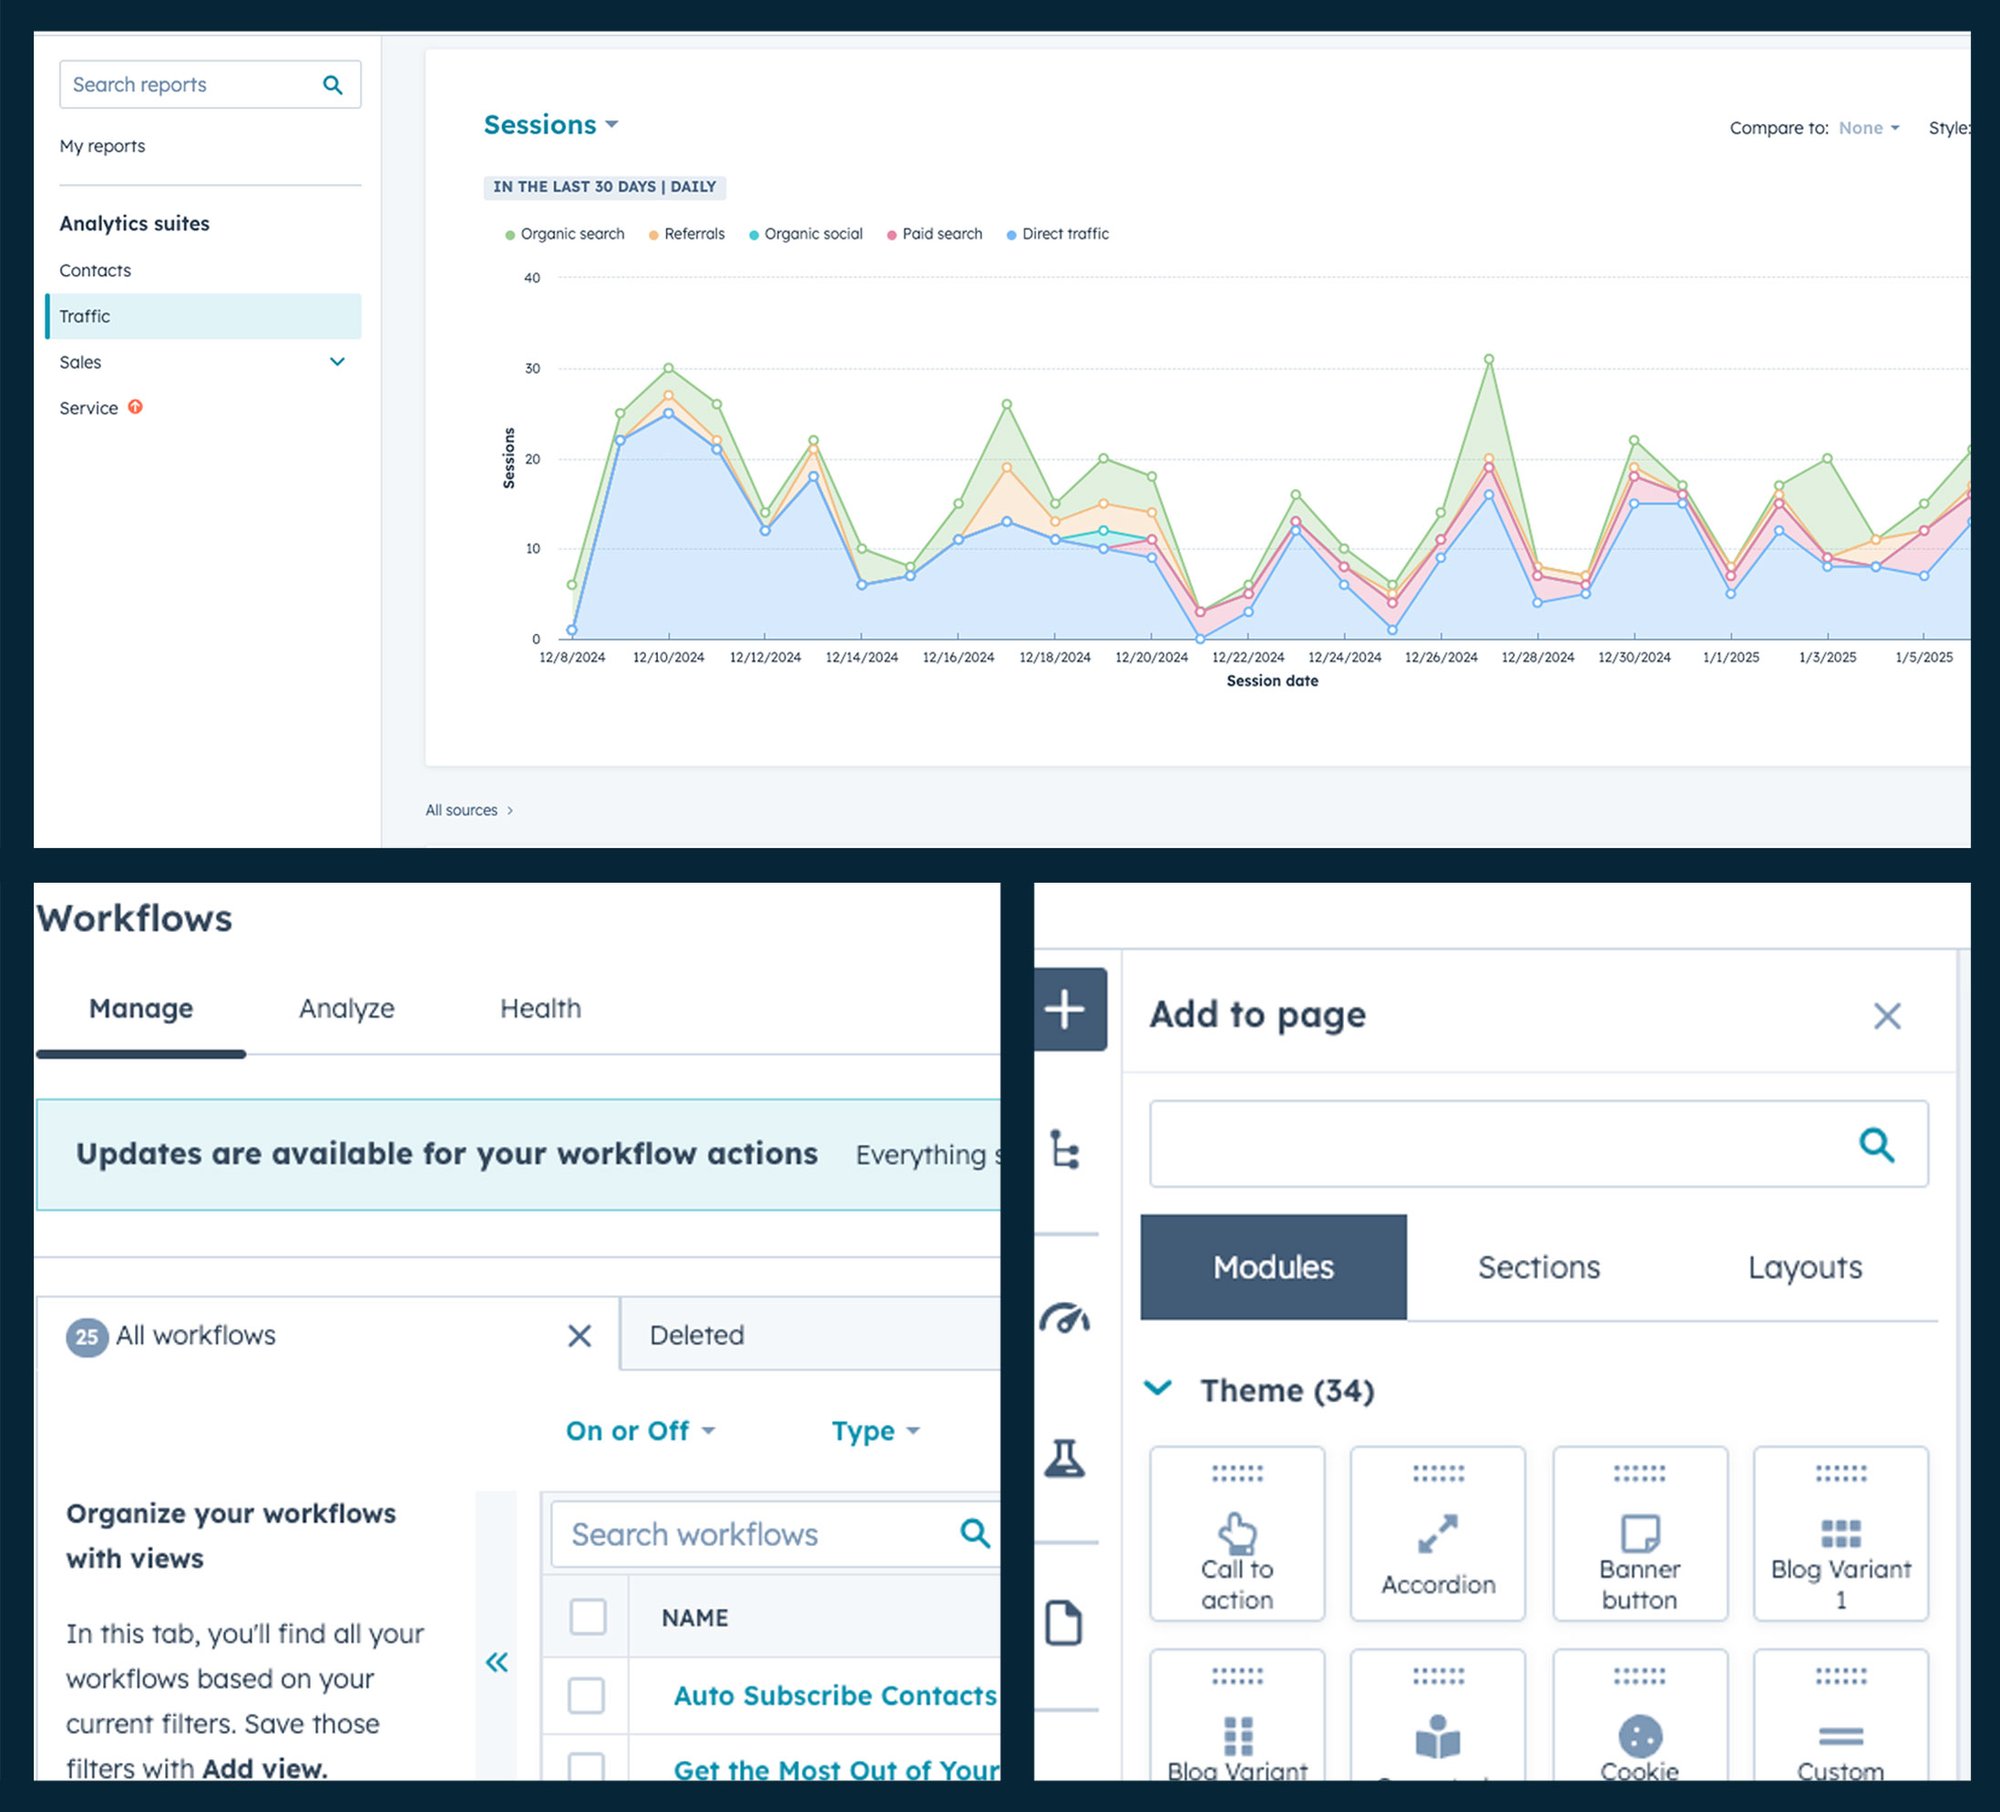Click into the Search workflows field
This screenshot has height=1812, width=2000.
pos(775,1534)
